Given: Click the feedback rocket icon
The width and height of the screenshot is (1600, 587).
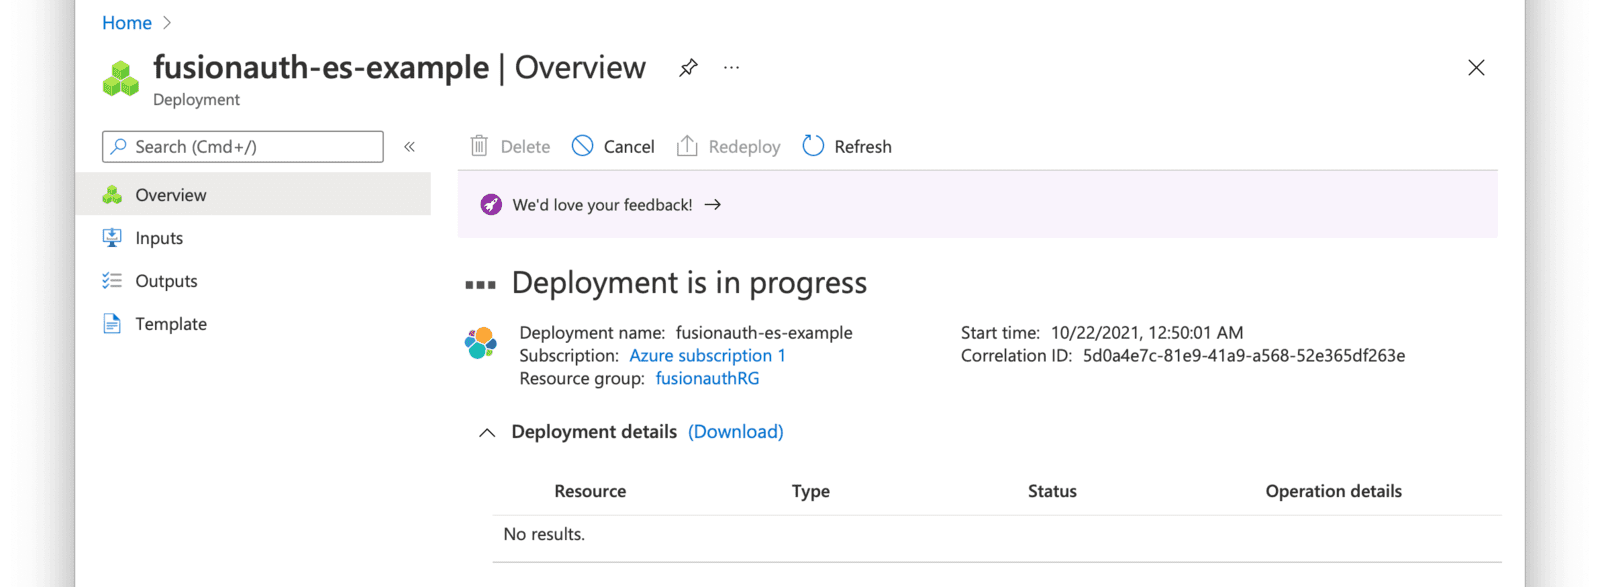Looking at the screenshot, I should coord(491,205).
